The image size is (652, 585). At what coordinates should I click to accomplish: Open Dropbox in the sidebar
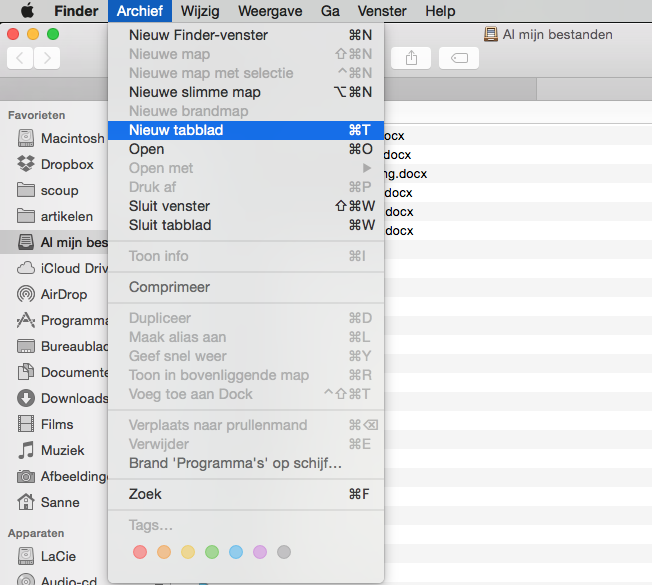tap(55, 164)
